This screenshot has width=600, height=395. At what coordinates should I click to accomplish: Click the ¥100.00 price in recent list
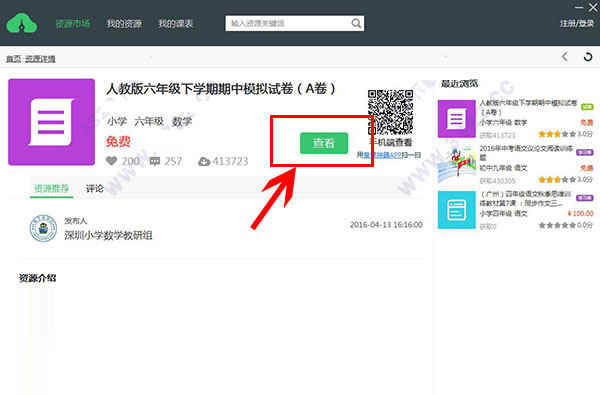pos(580,213)
